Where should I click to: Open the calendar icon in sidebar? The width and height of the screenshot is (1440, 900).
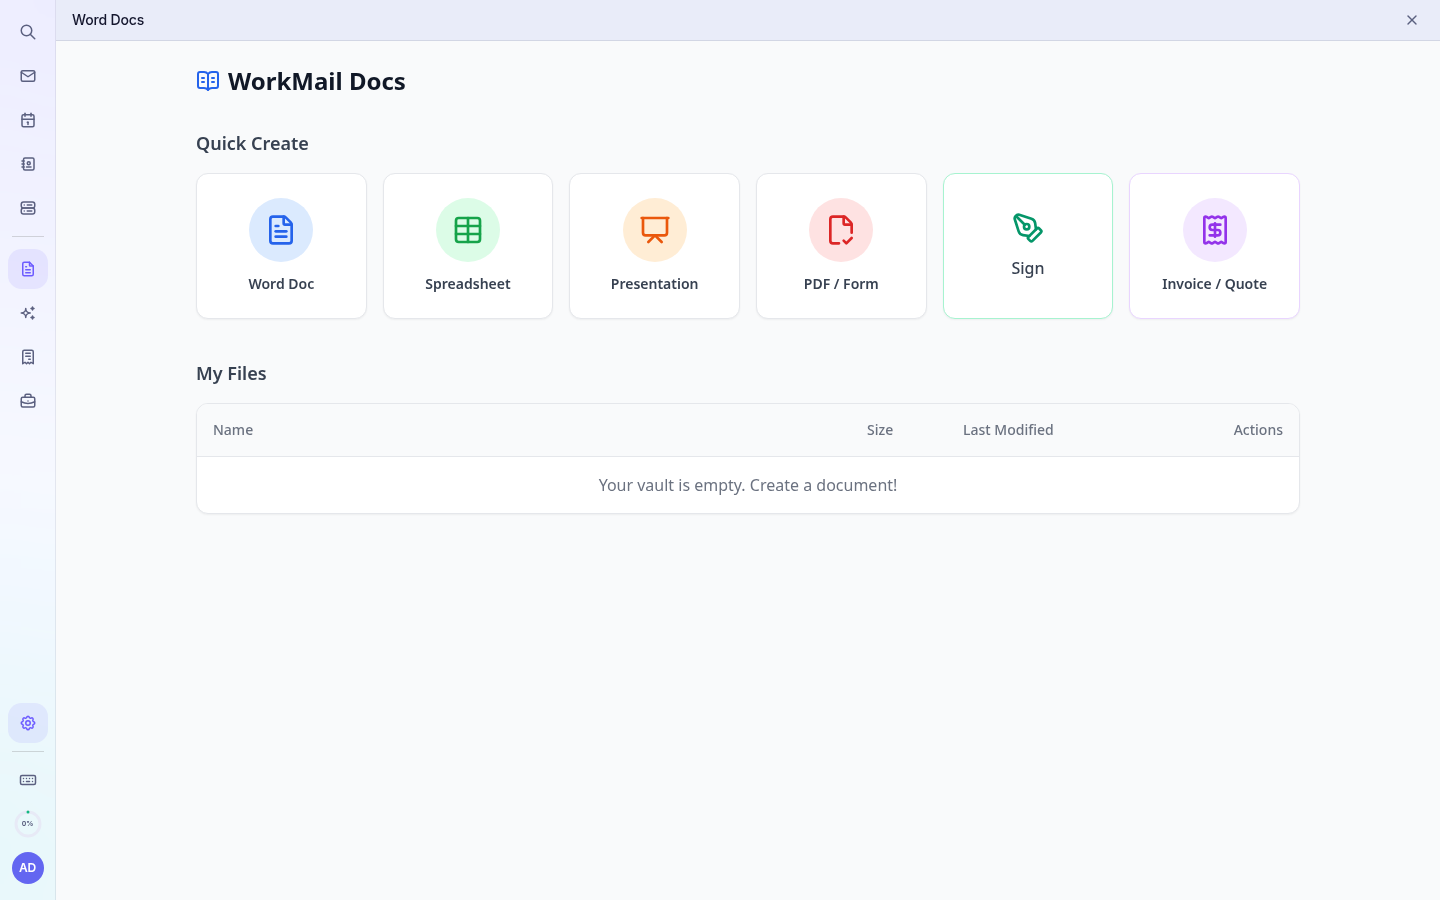point(28,120)
